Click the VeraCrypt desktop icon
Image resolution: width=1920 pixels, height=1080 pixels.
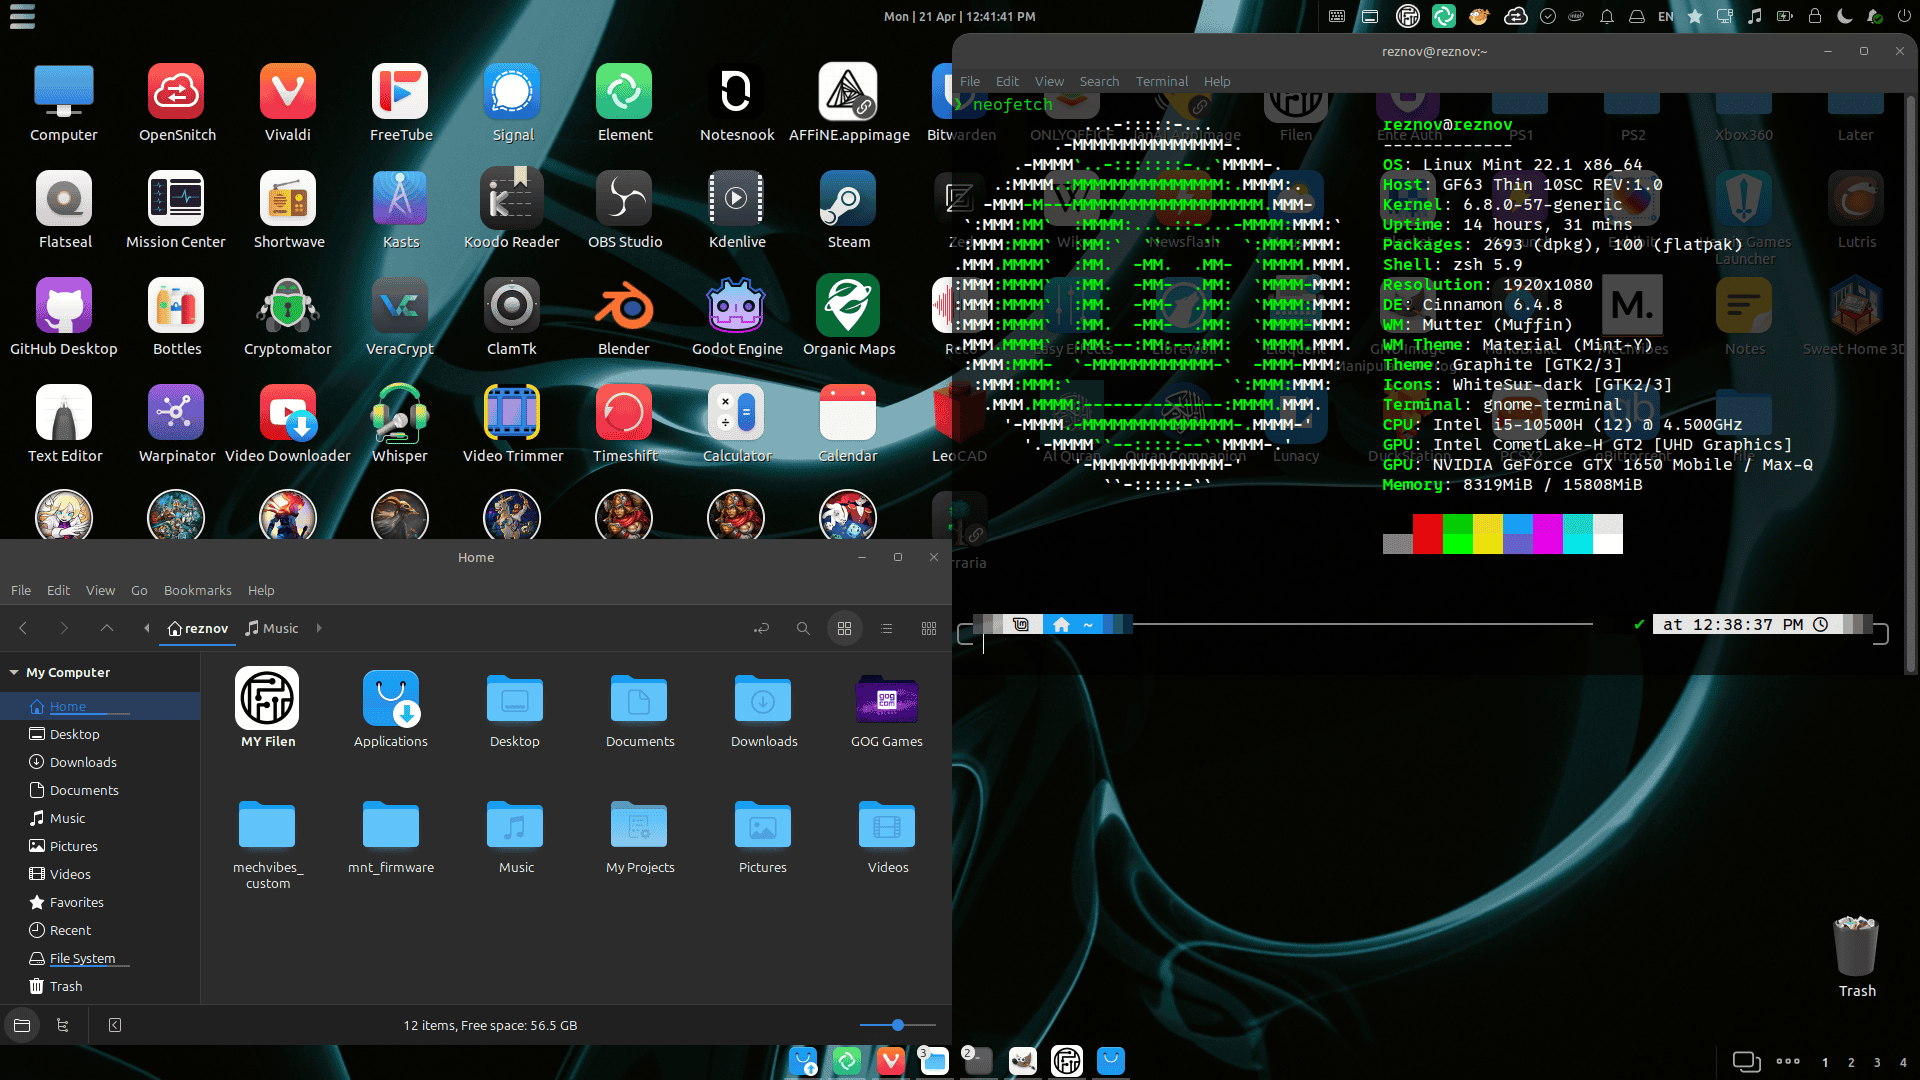399,307
